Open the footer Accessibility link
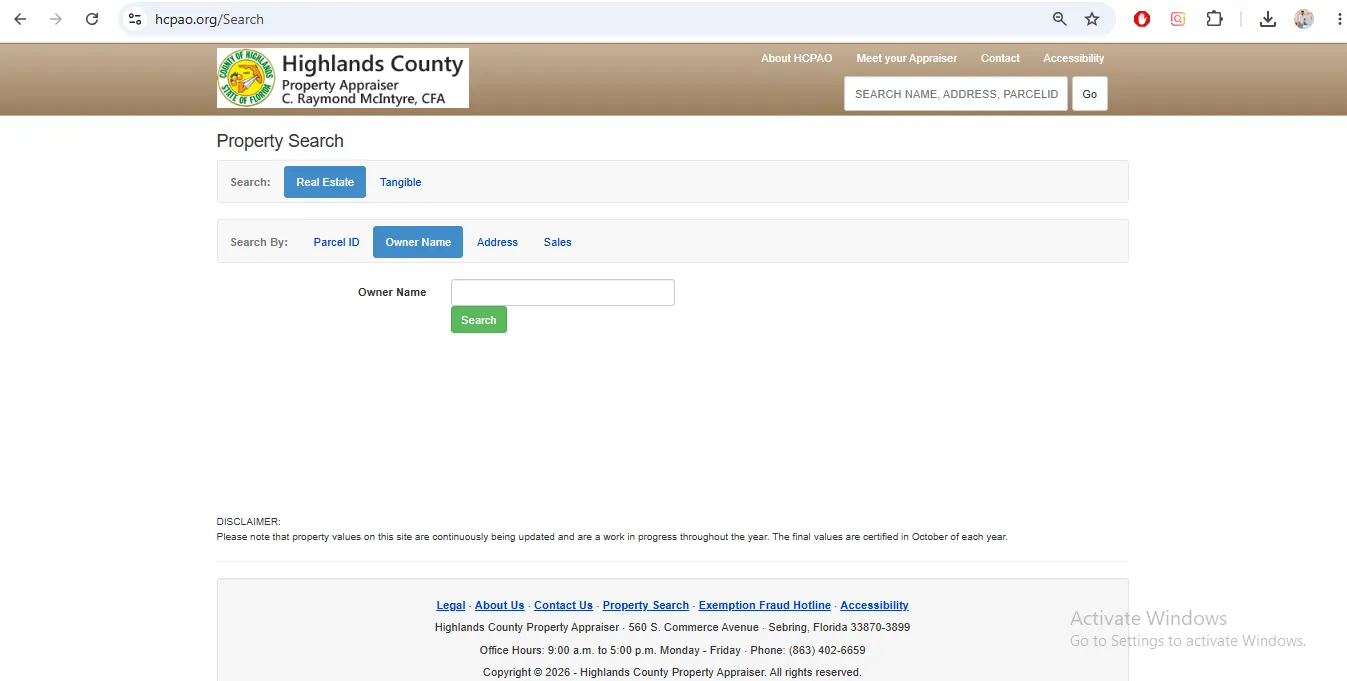The height and width of the screenshot is (681, 1347). [874, 605]
